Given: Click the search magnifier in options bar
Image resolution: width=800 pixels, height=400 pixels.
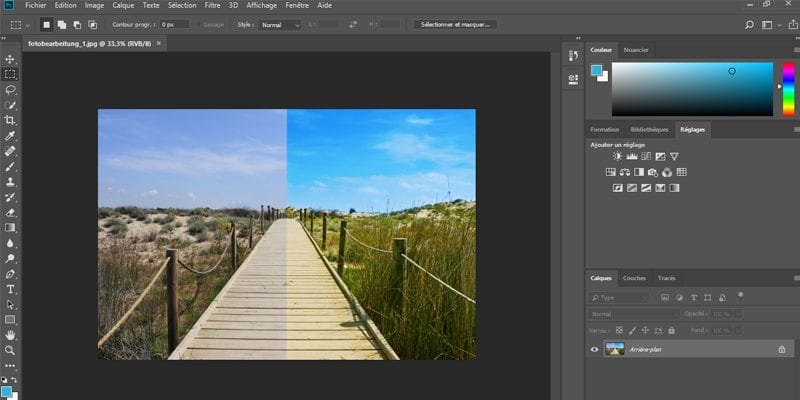Looking at the screenshot, I should tap(749, 24).
